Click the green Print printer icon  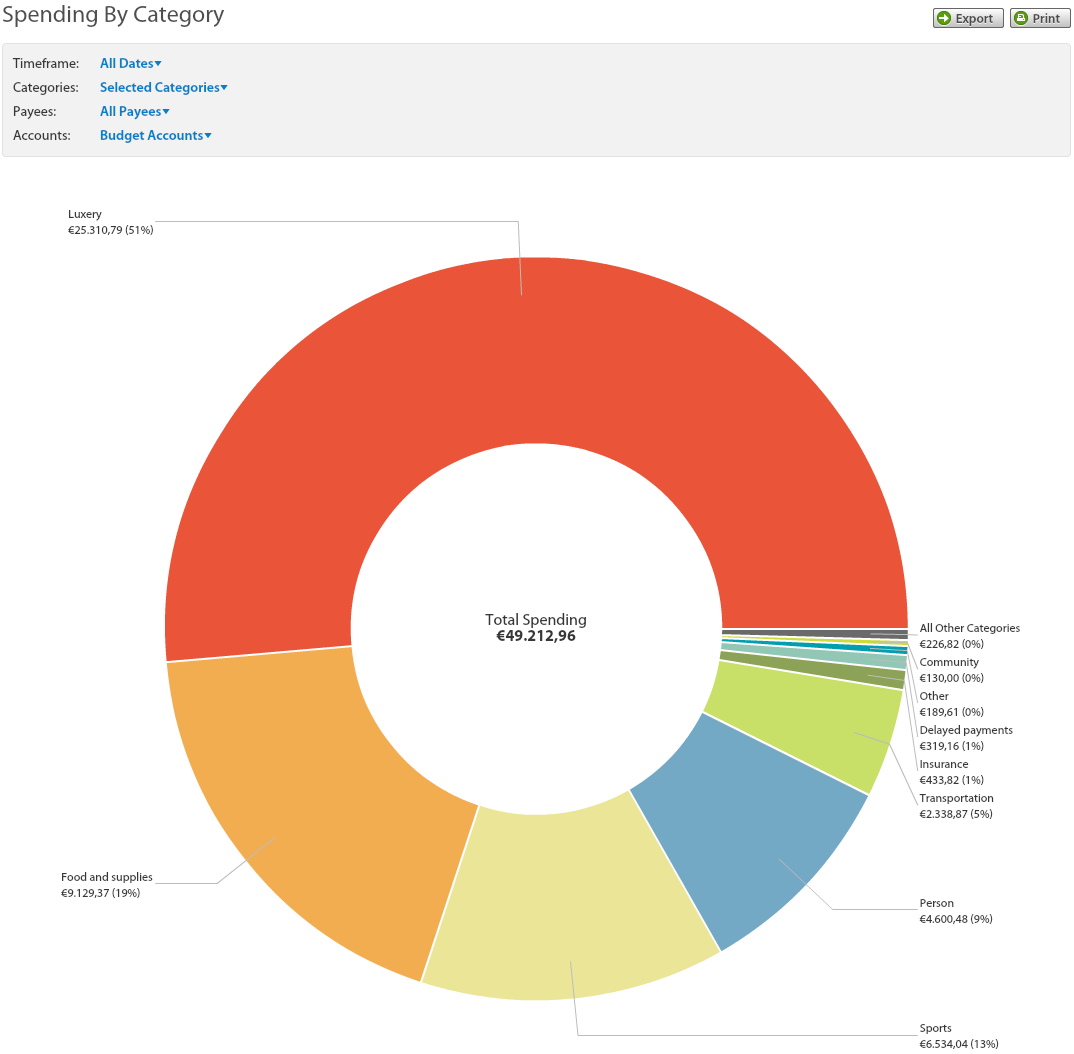point(1021,18)
